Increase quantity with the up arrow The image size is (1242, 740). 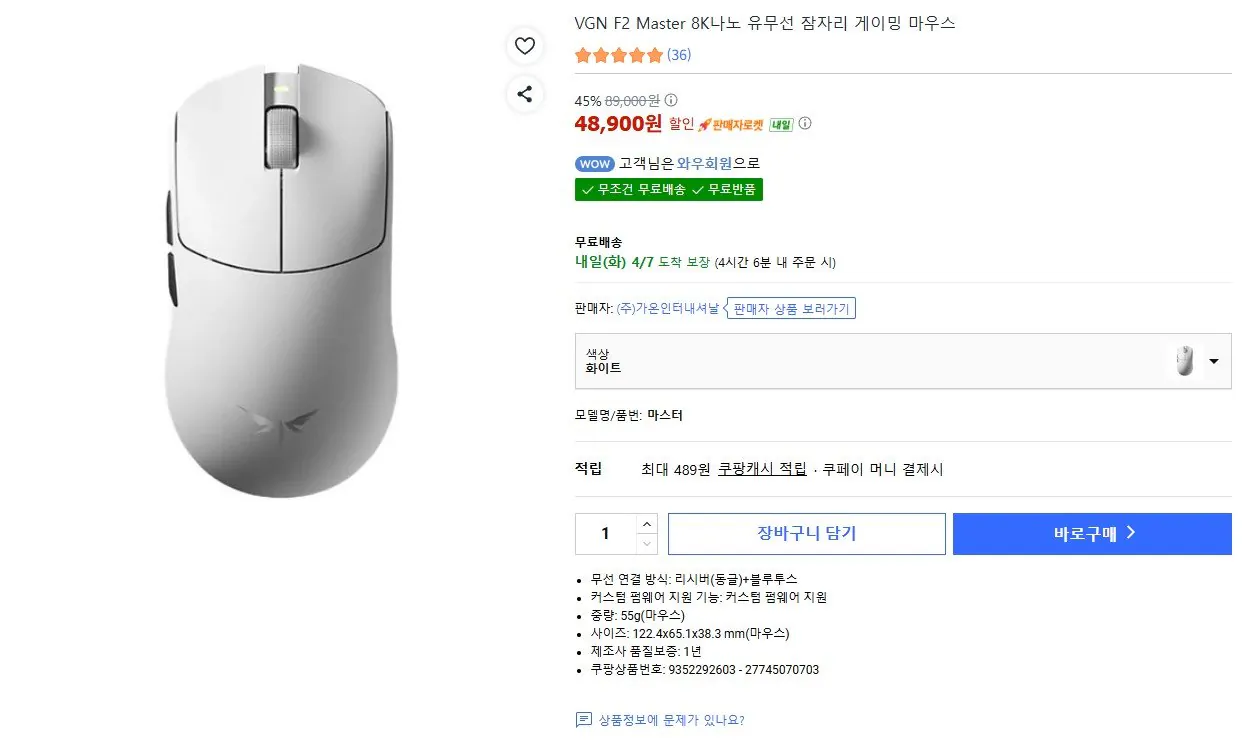click(x=647, y=524)
